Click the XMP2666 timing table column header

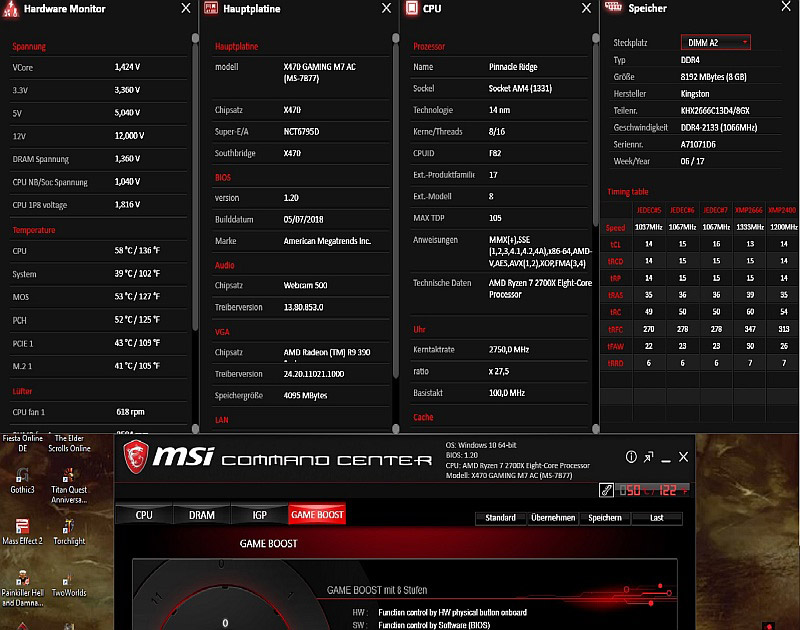748,210
